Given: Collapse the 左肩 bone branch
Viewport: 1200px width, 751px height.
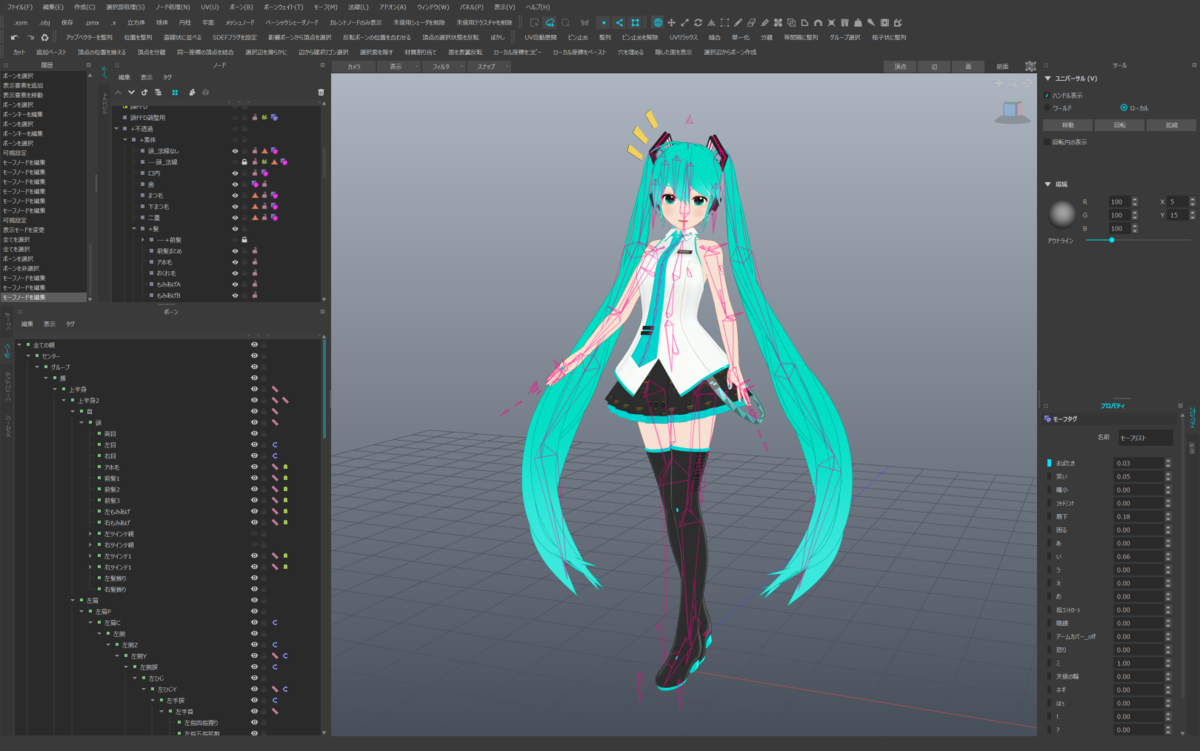Looking at the screenshot, I should point(71,600).
